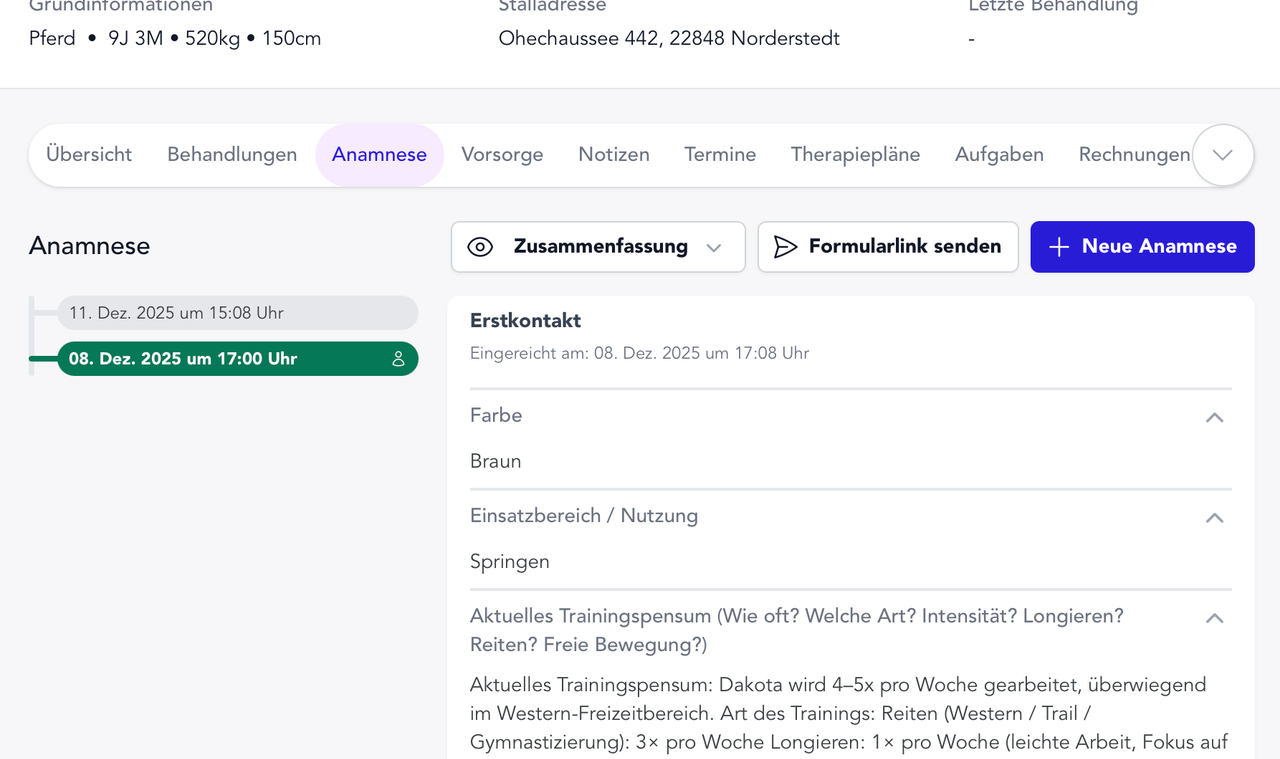The width and height of the screenshot is (1280, 759).
Task: Collapse the Einsatzbereich / Nutzung section
Action: (x=1215, y=517)
